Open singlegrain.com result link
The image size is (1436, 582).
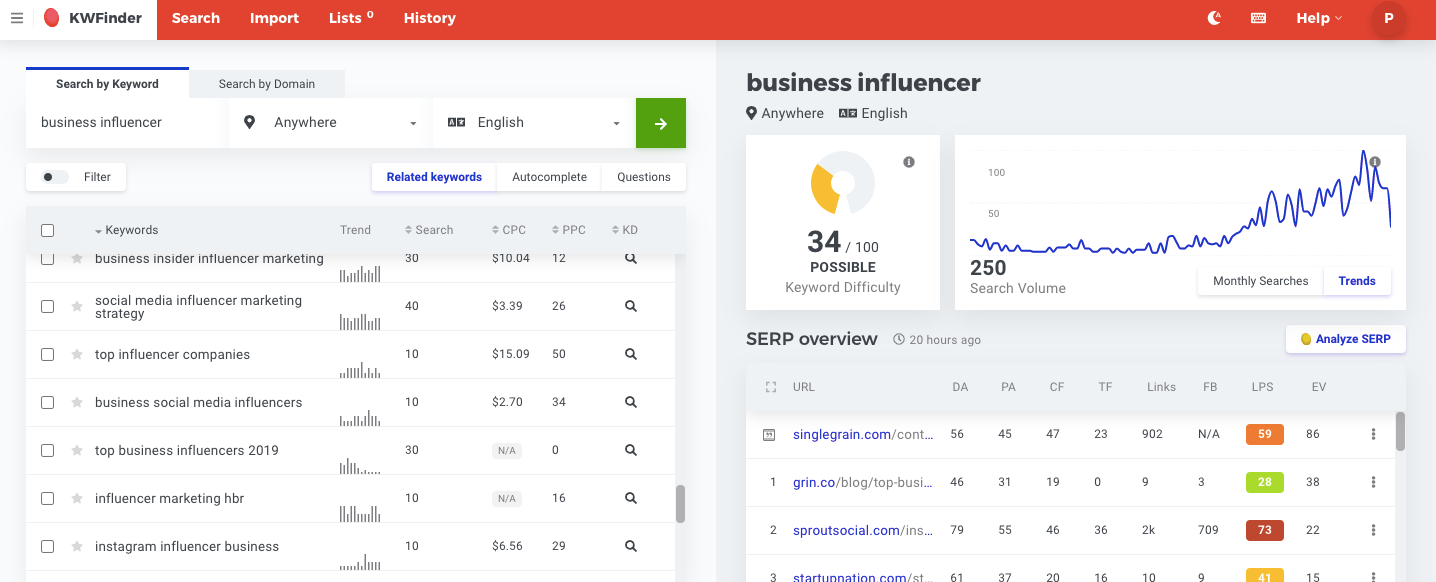(862, 434)
